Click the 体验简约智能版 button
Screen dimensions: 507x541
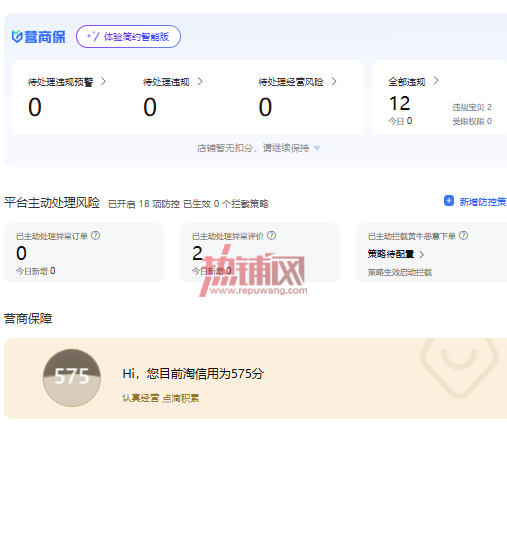coord(128,36)
